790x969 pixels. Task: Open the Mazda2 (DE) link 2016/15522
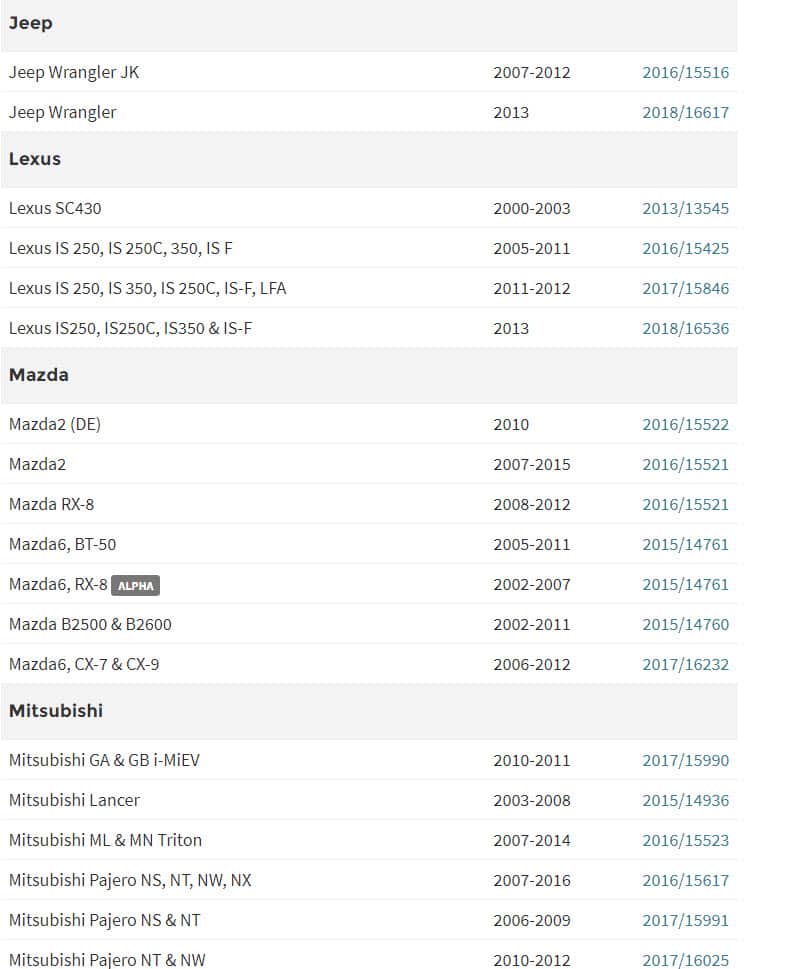click(x=685, y=424)
